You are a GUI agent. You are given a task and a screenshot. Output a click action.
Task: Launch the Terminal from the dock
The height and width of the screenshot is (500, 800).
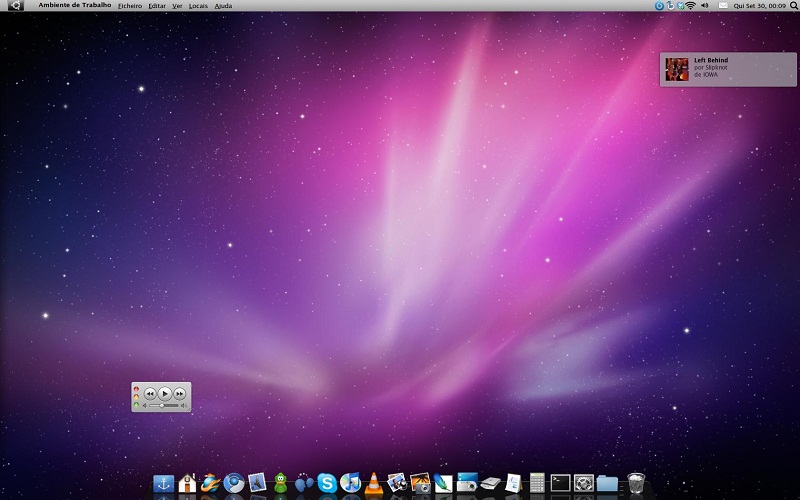[x=561, y=483]
